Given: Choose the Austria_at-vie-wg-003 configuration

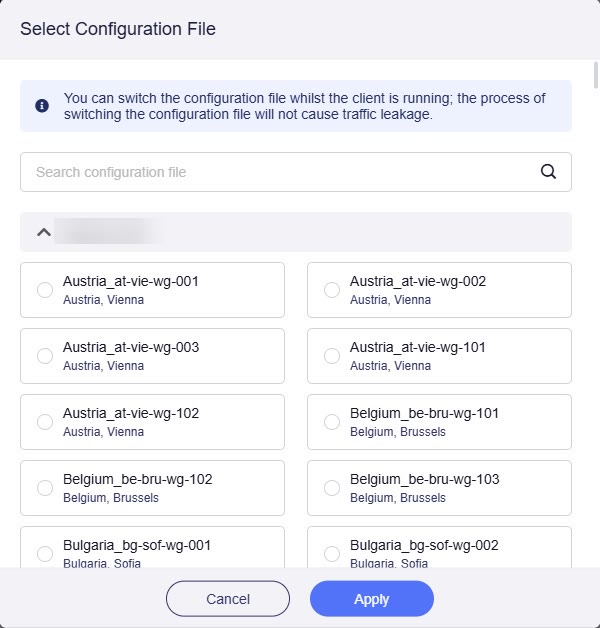Looking at the screenshot, I should [x=45, y=356].
